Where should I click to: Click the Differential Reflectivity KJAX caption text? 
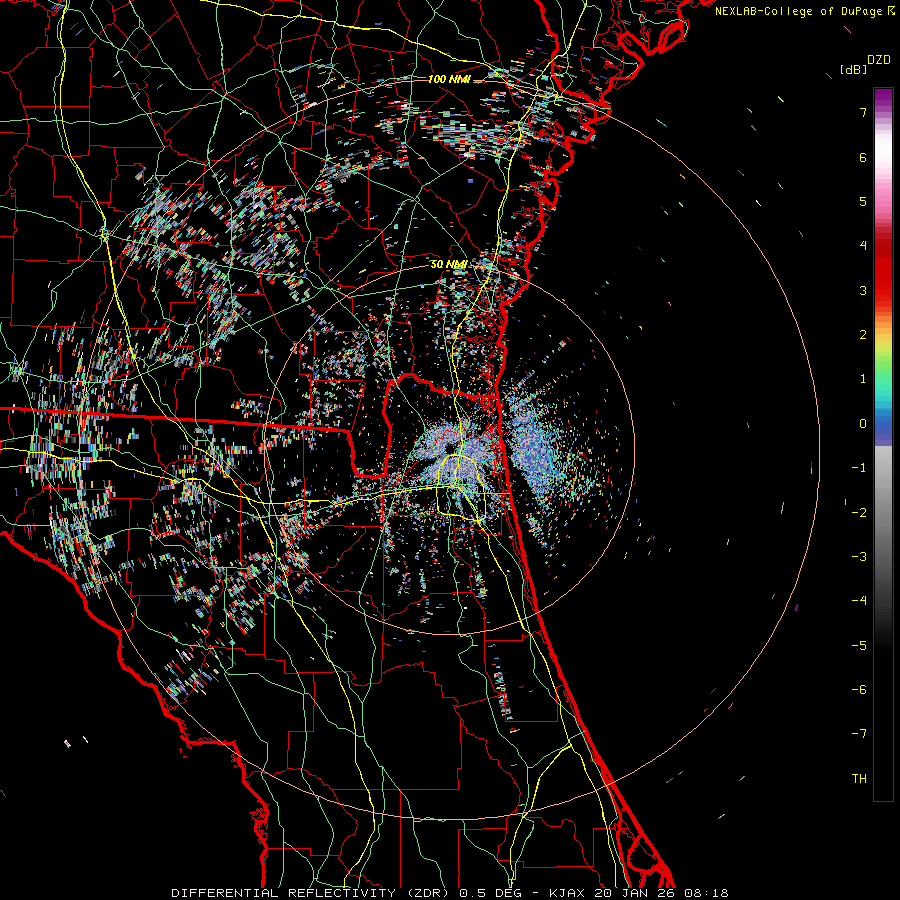point(449,893)
